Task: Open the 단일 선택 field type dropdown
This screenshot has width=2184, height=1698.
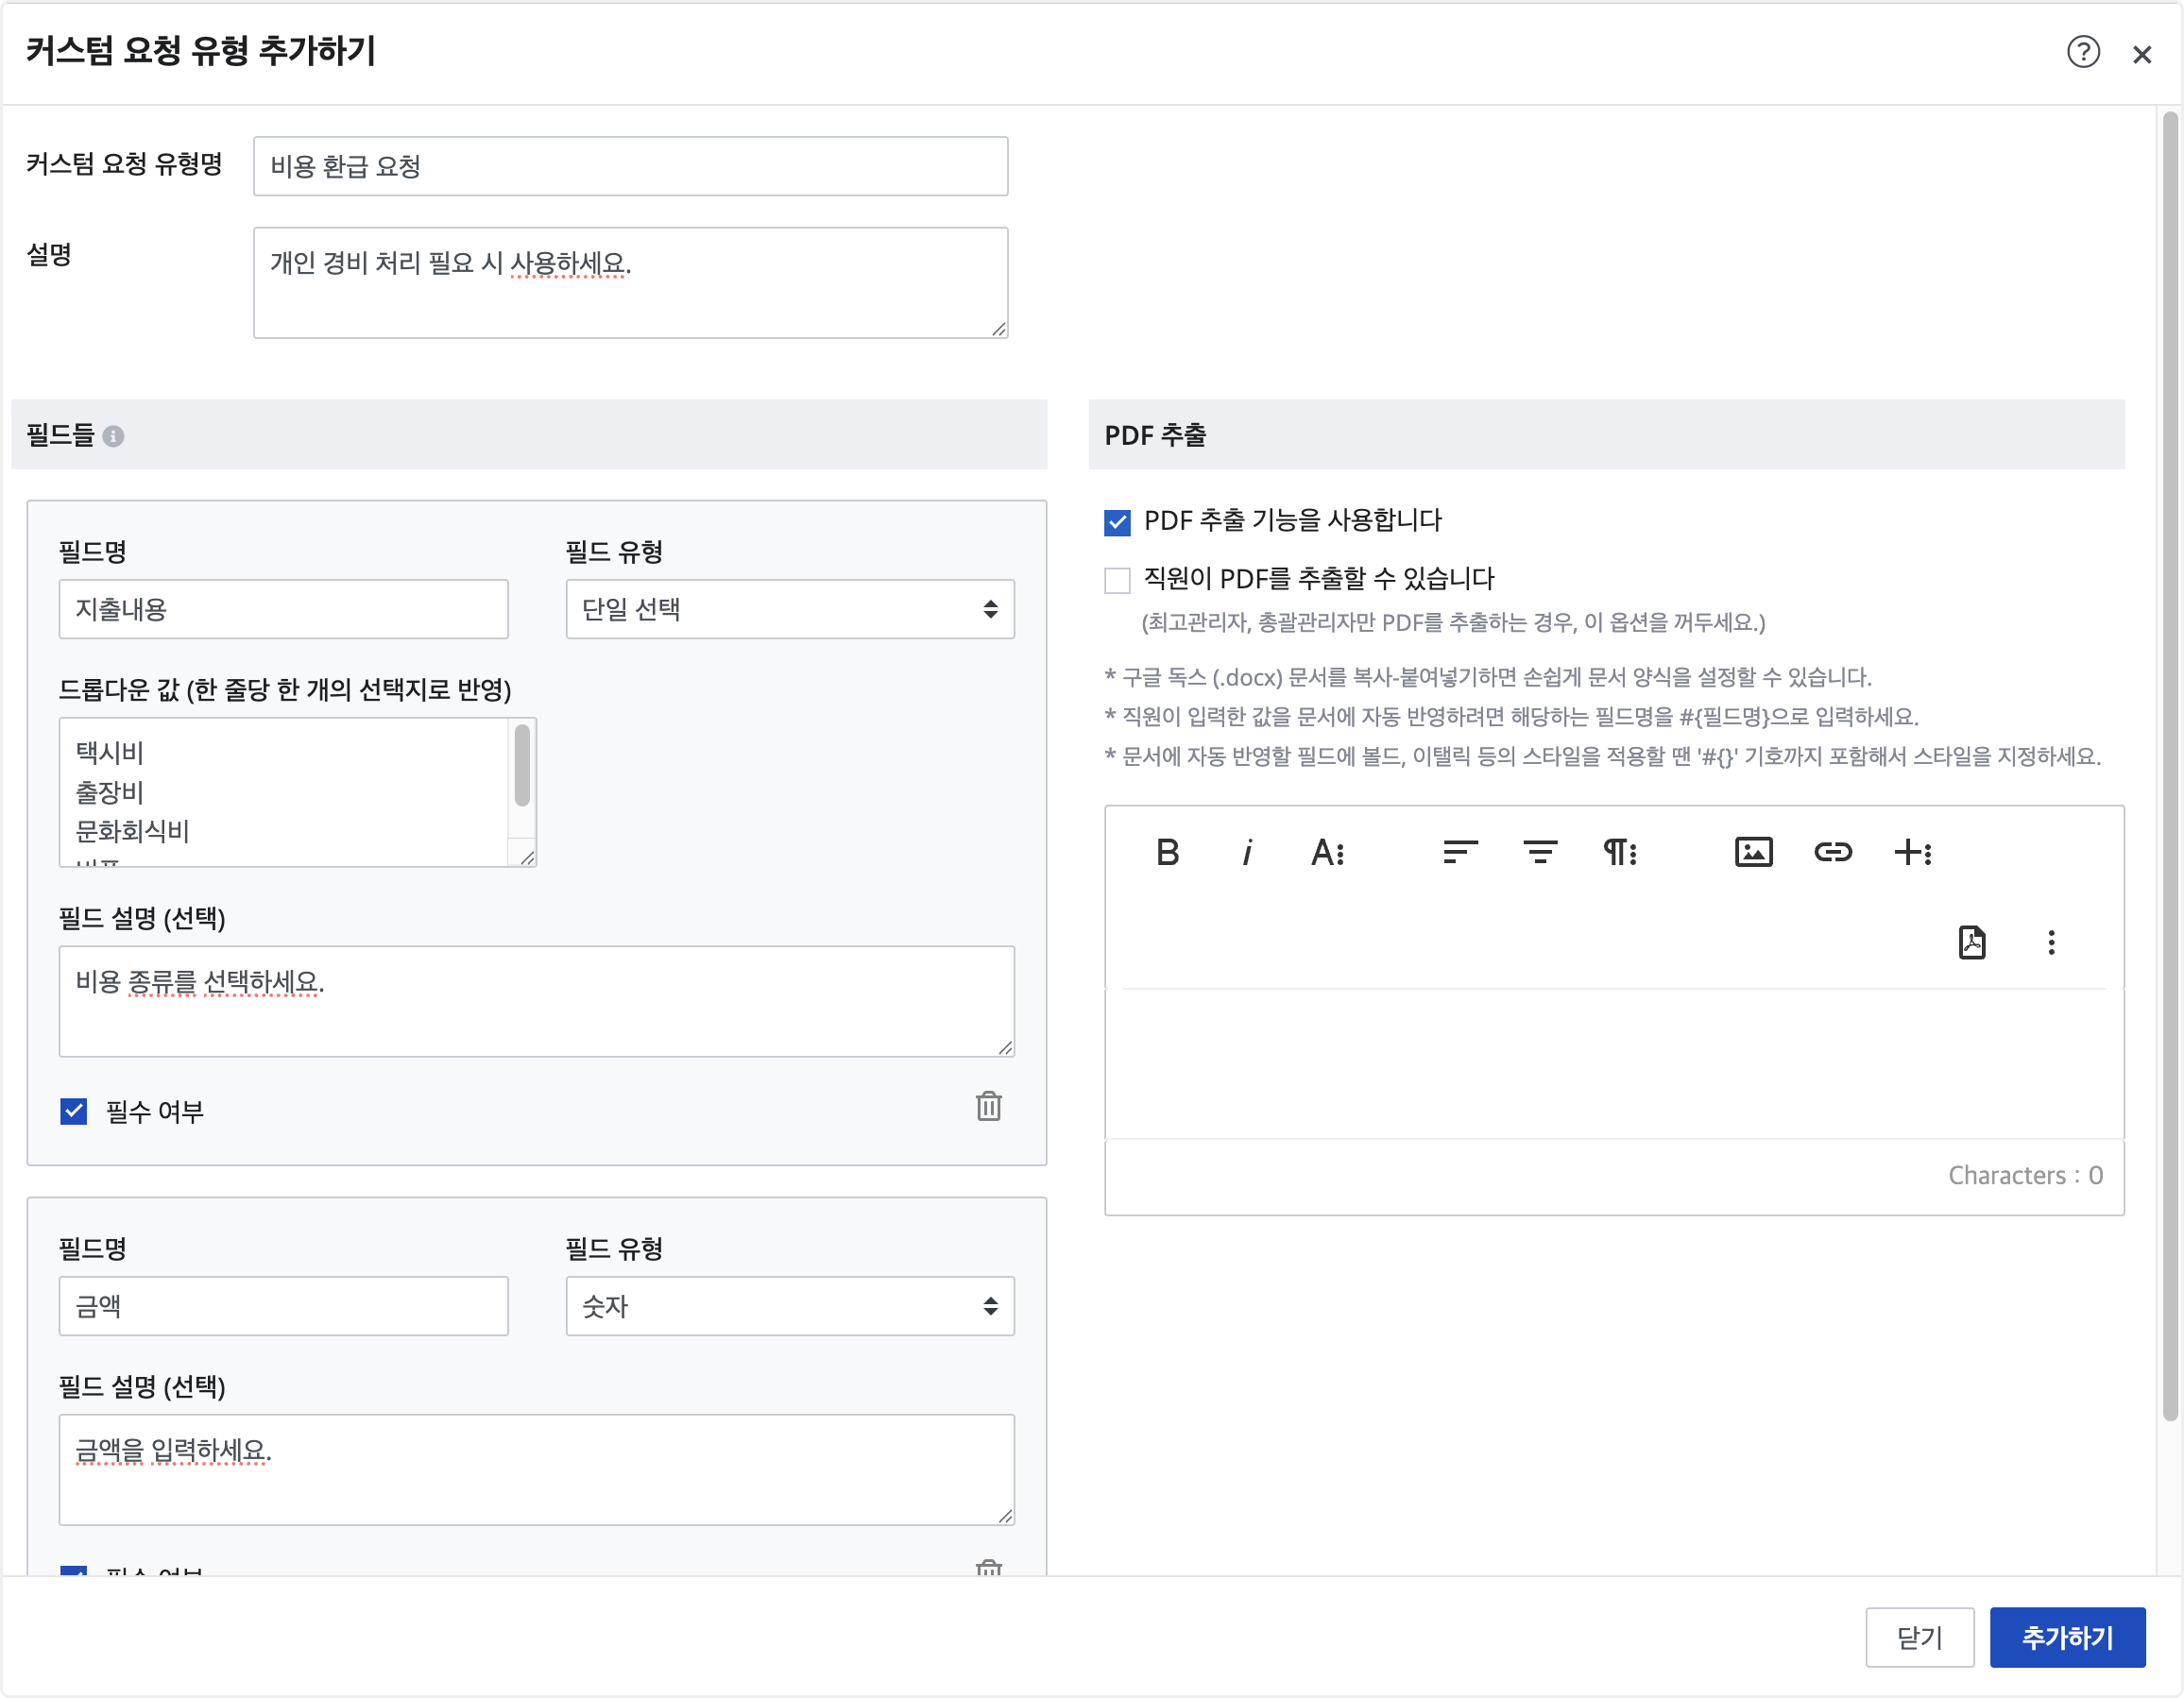Action: coord(789,609)
